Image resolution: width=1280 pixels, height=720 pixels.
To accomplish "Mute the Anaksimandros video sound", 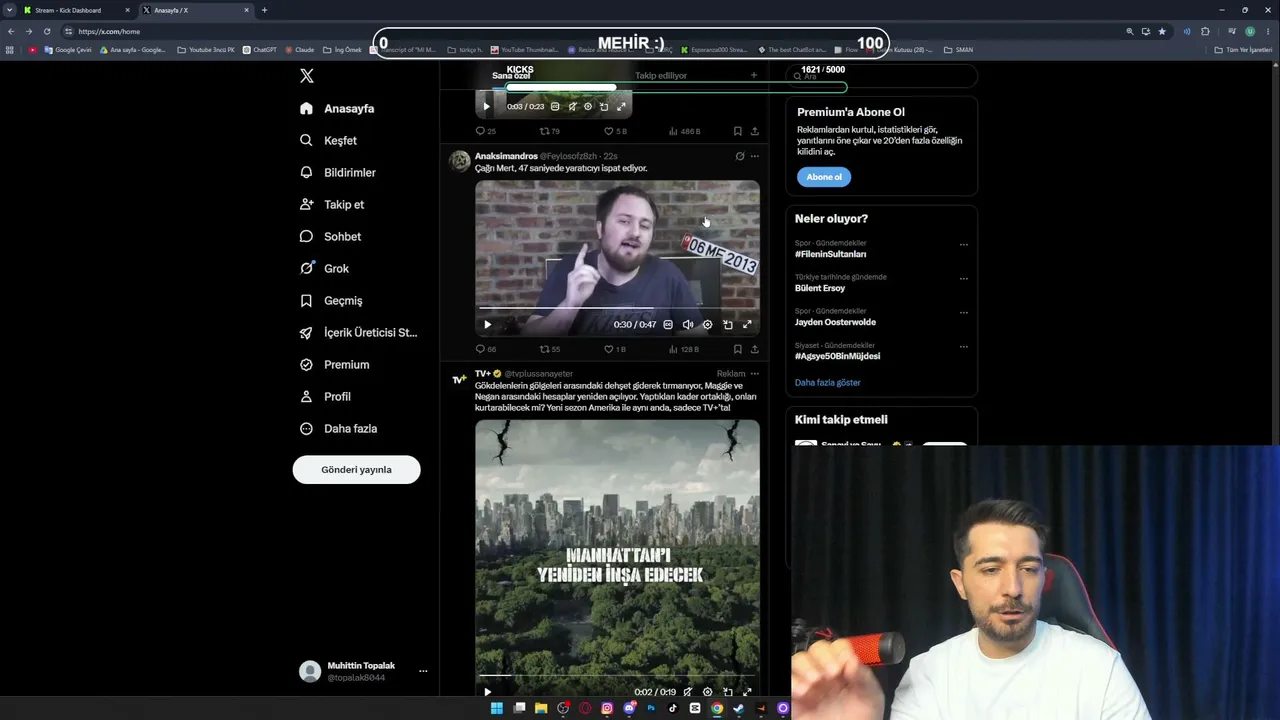I will point(688,324).
